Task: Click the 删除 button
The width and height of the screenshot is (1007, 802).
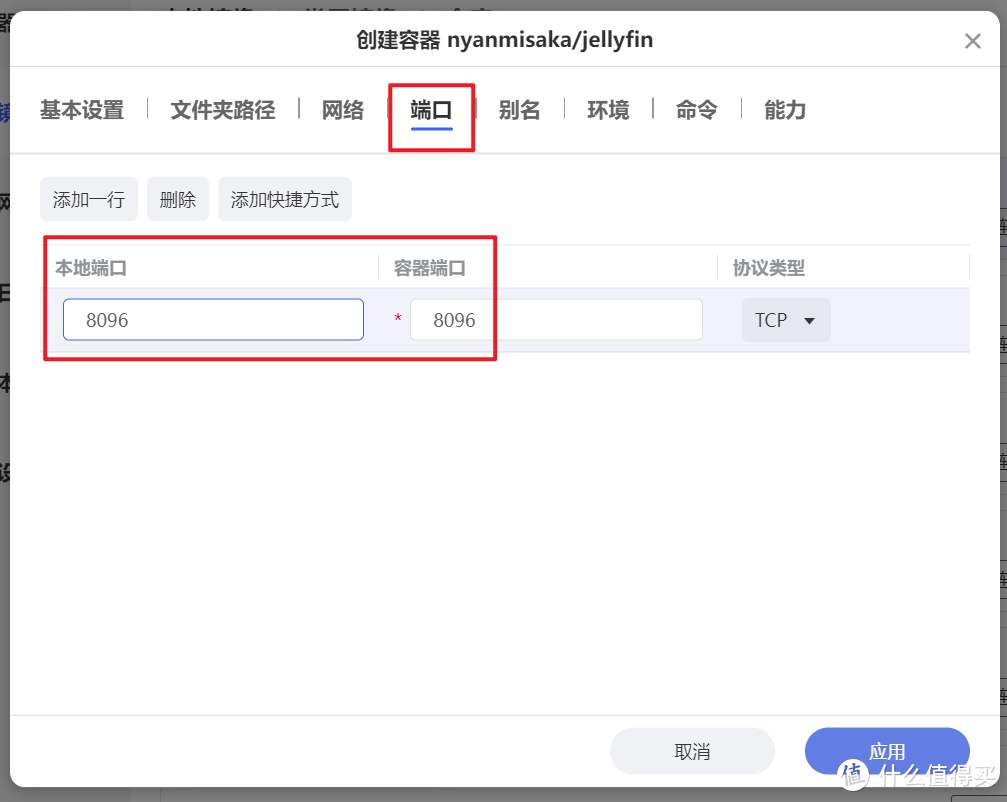Action: pyautogui.click(x=177, y=199)
